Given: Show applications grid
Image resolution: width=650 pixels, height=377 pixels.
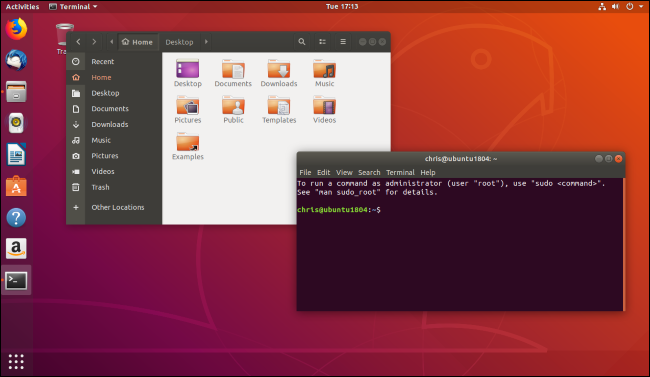Looking at the screenshot, I should [16, 362].
